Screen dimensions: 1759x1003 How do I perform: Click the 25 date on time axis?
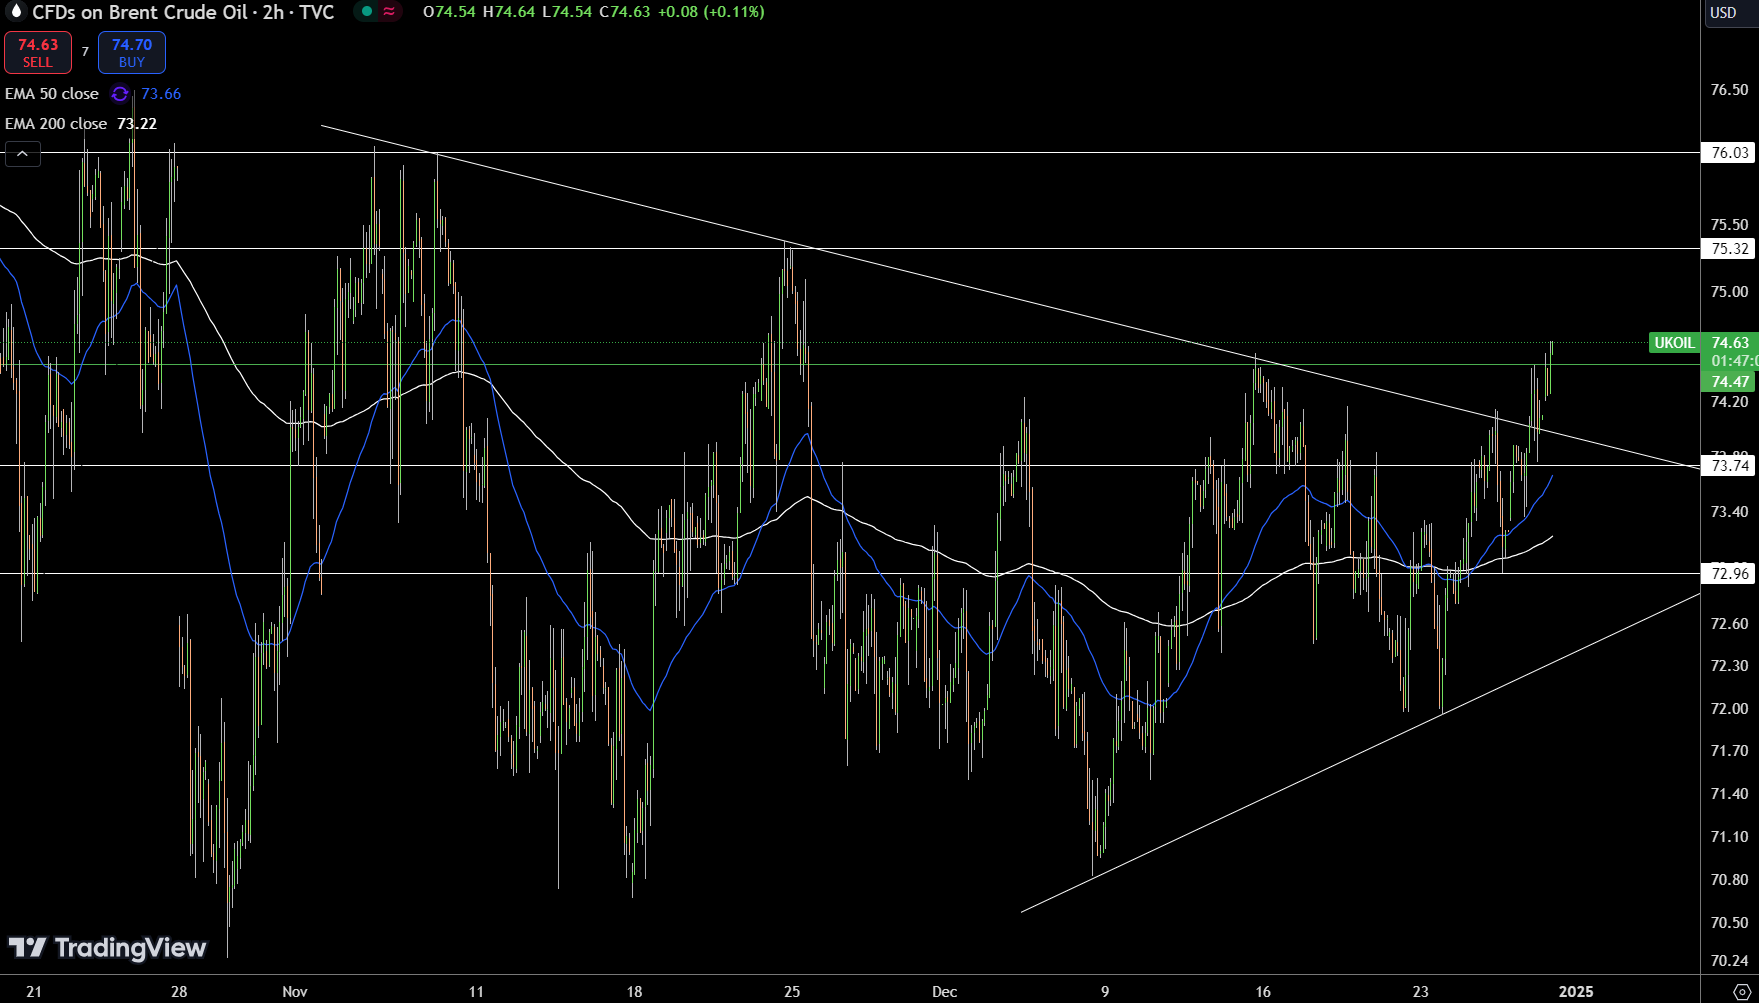tap(792, 992)
